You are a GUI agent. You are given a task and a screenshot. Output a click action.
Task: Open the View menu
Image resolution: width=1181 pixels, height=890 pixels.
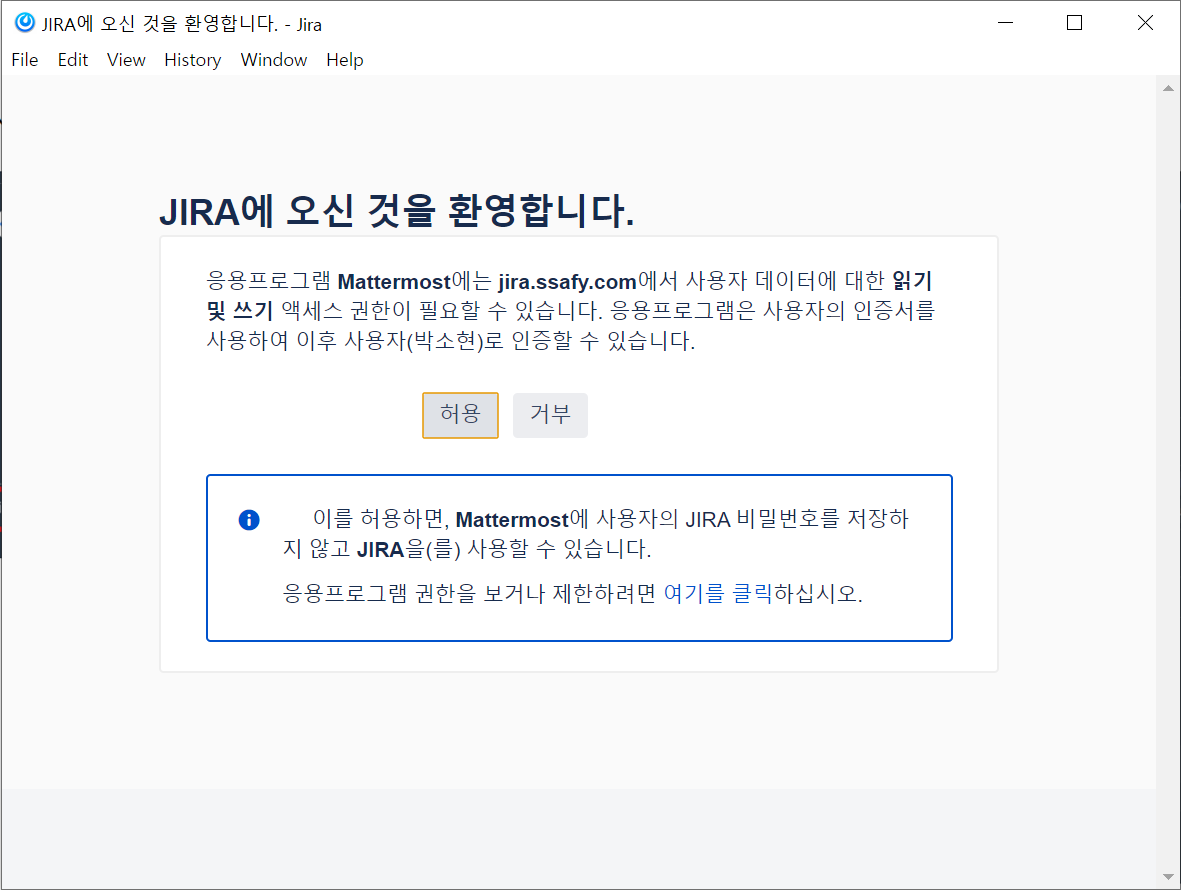coord(126,59)
